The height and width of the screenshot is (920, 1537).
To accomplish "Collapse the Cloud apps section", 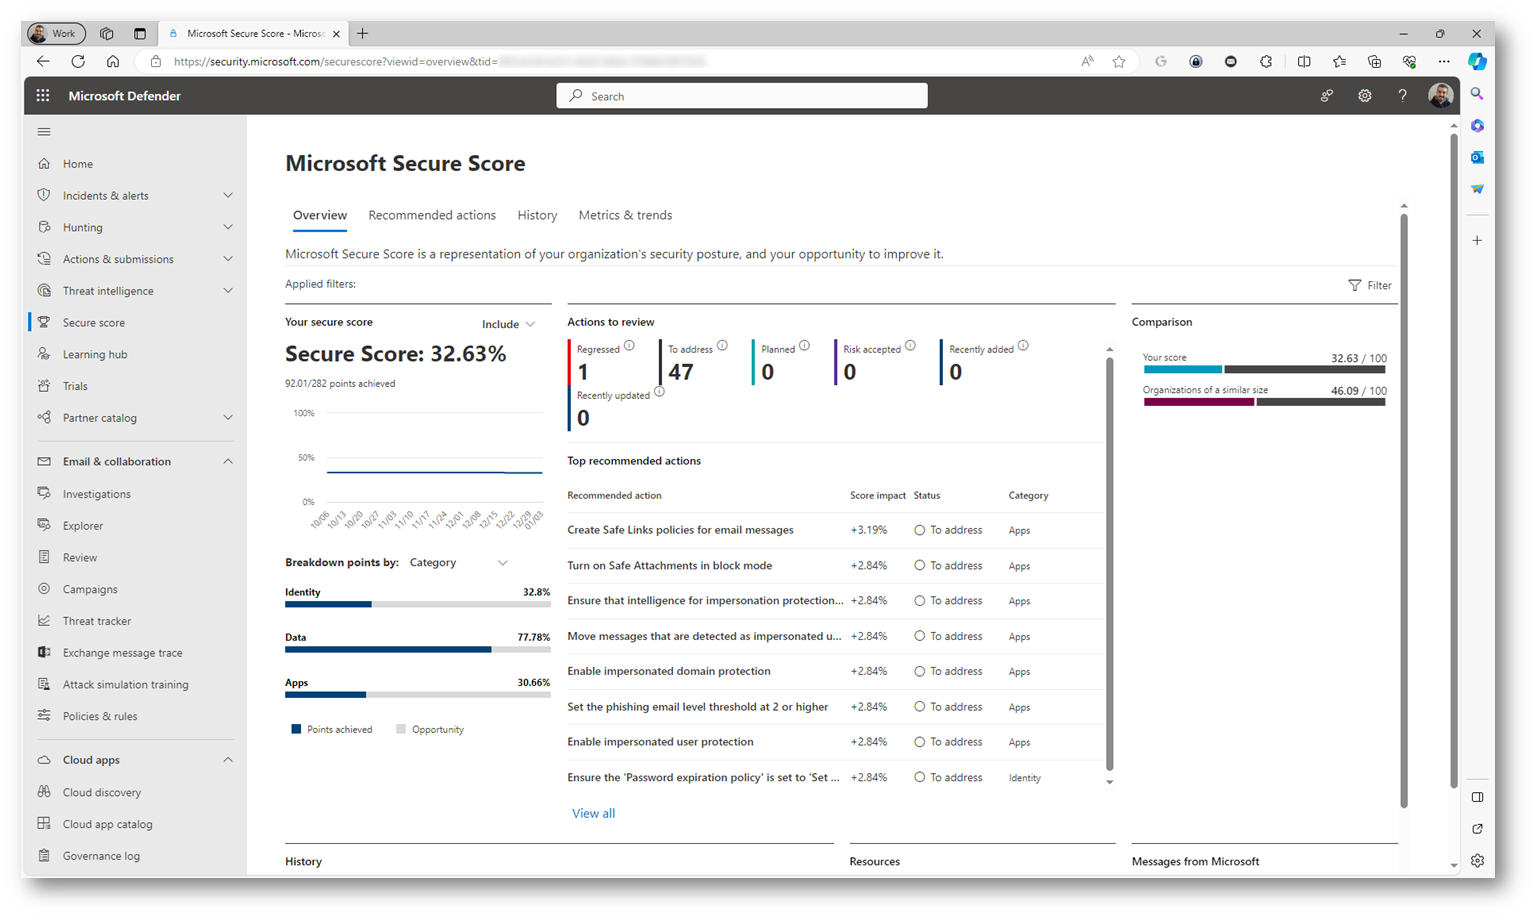I will 228,760.
